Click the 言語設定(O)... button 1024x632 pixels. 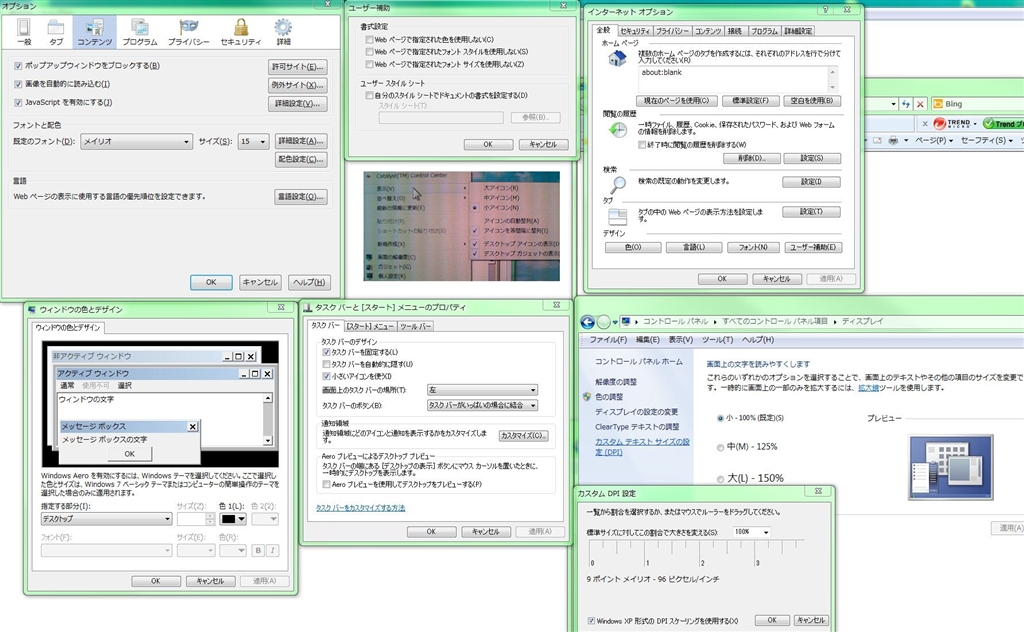(301, 197)
